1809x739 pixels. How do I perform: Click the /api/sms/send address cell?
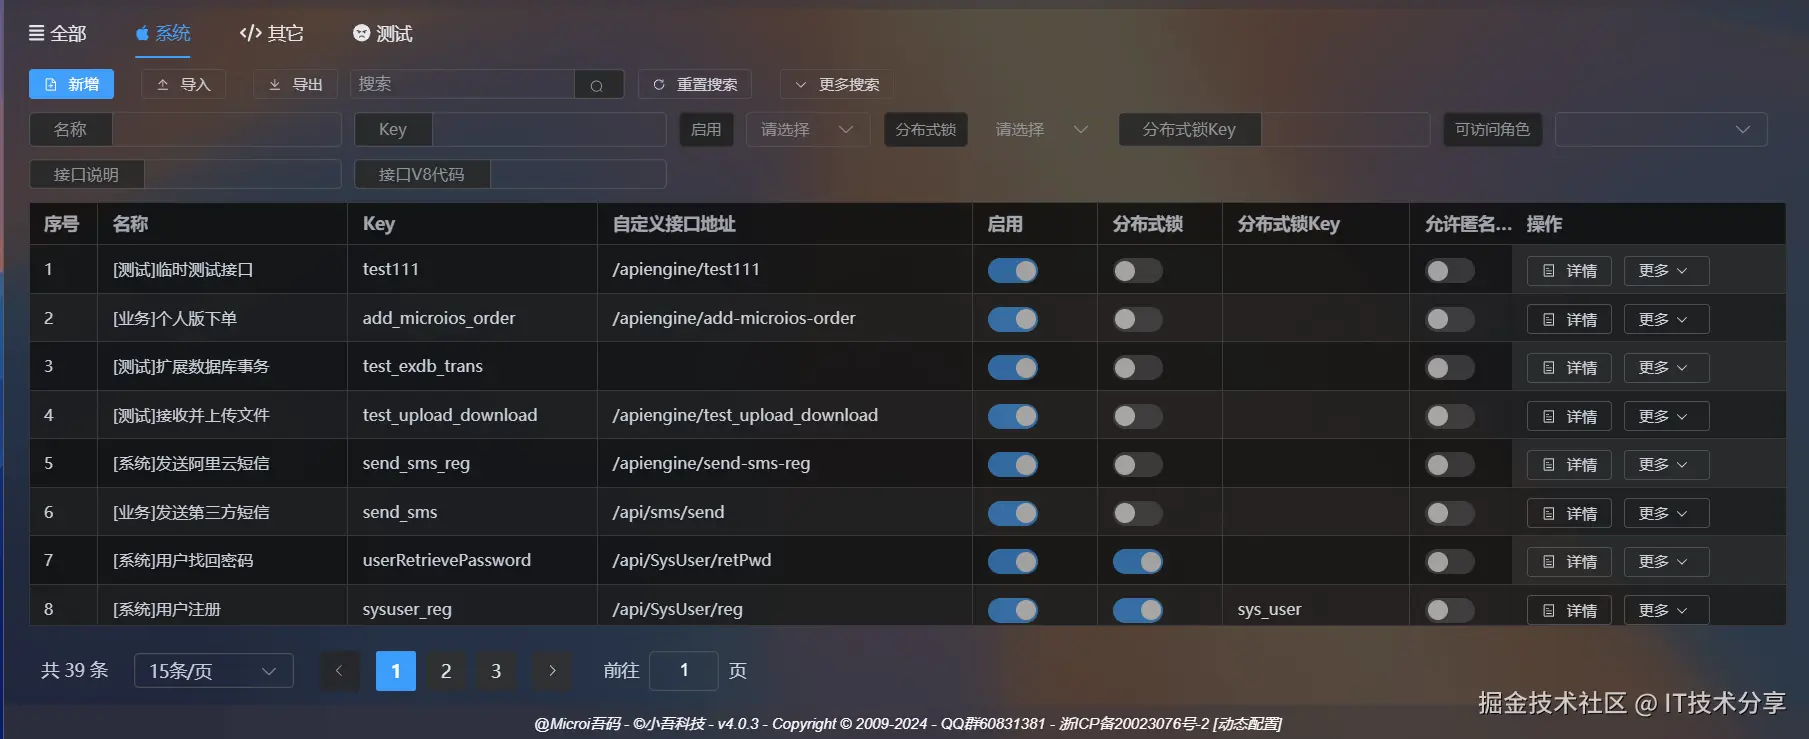coord(785,512)
